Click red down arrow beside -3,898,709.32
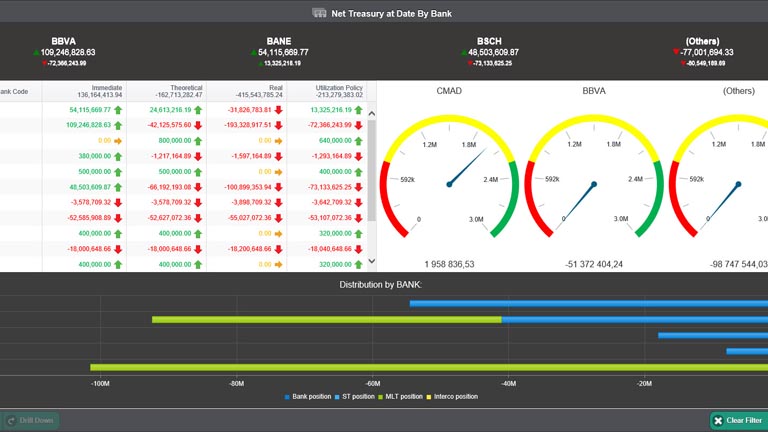Viewport: 768px width, 432px height. pyautogui.click(x=278, y=203)
